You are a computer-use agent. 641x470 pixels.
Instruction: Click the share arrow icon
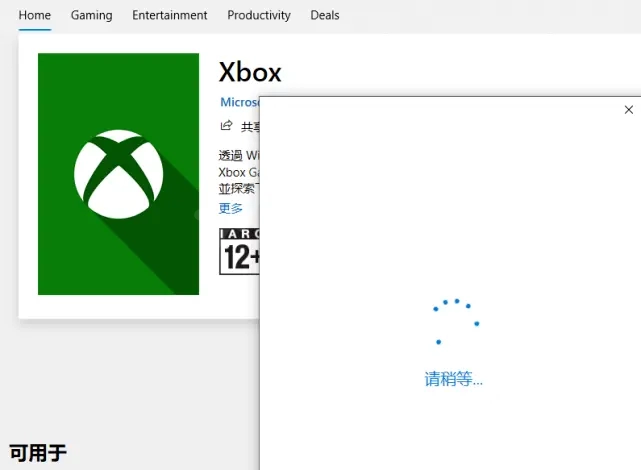[x=226, y=126]
